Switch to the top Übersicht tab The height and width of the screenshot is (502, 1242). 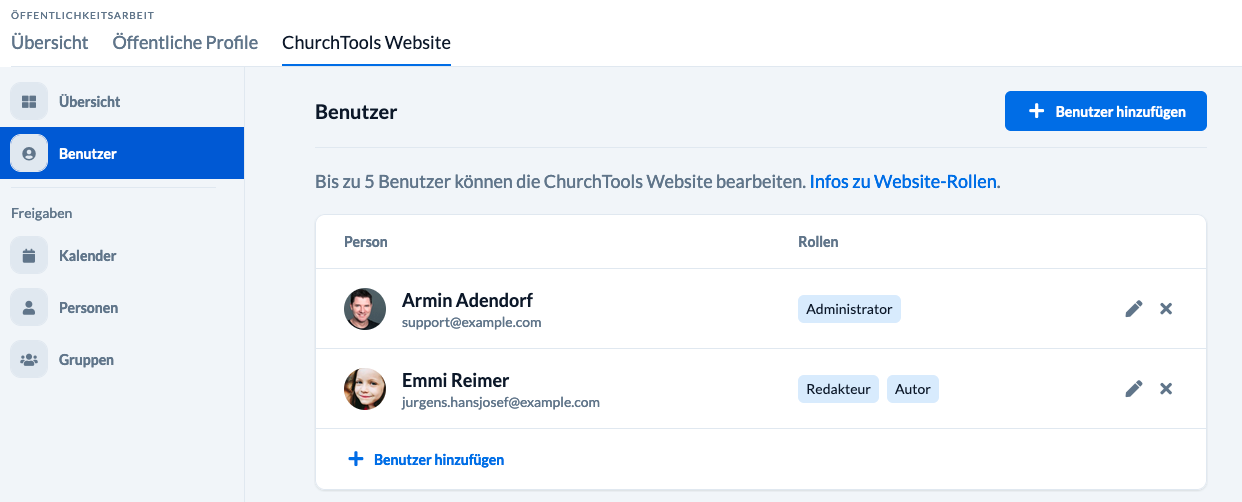[50, 43]
